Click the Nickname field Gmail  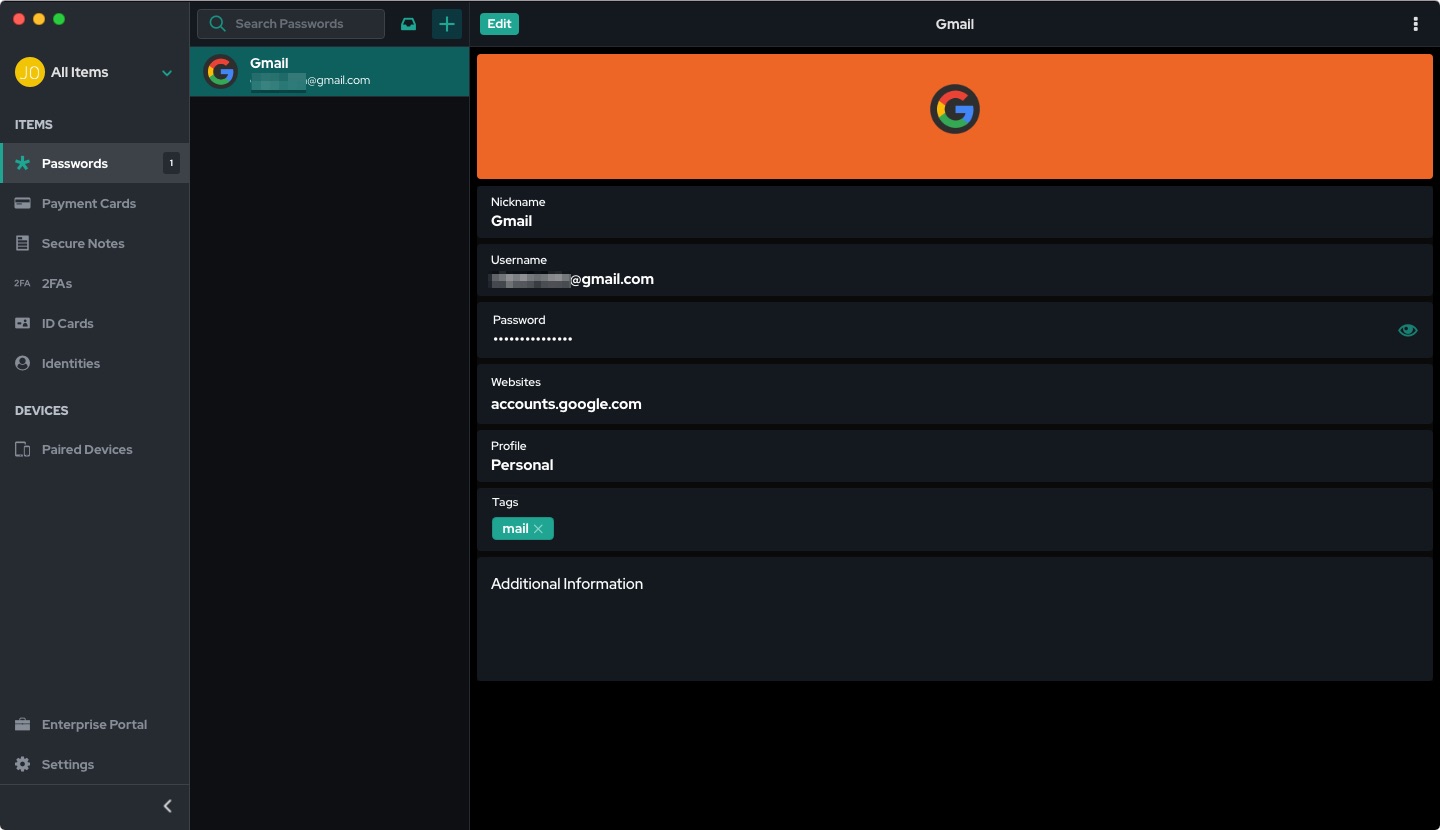[955, 211]
